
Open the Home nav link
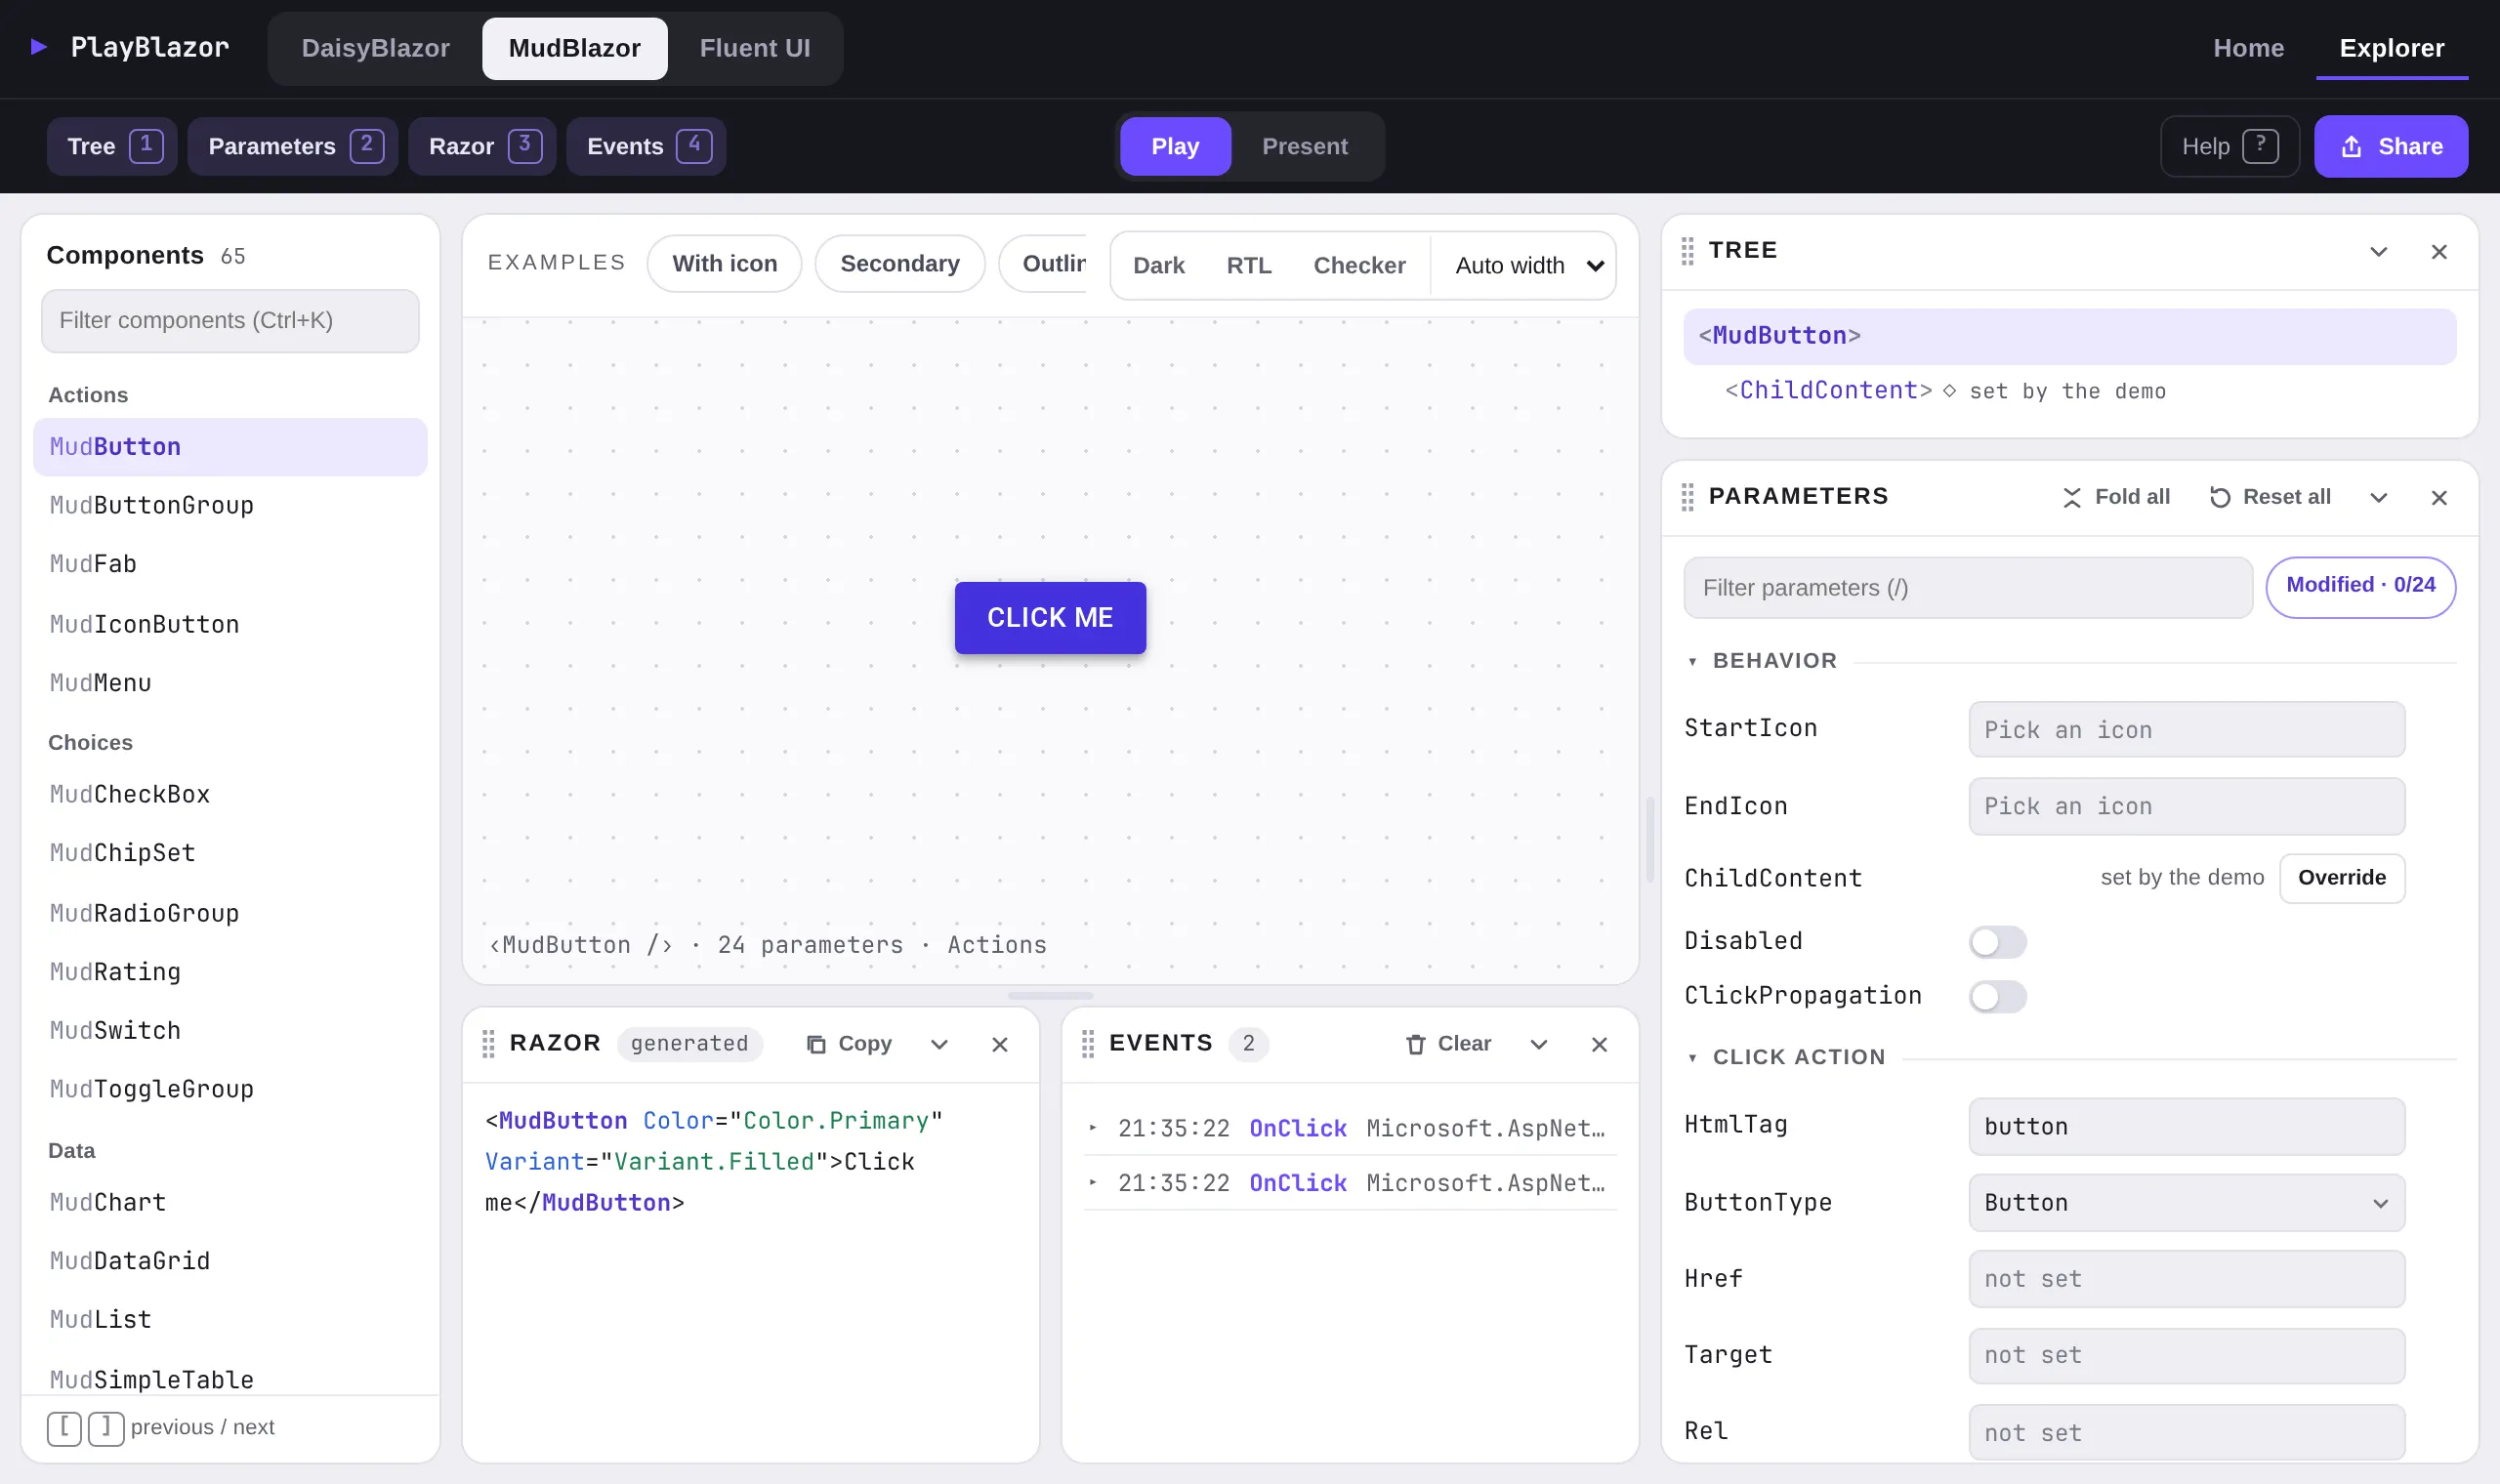click(x=2248, y=48)
